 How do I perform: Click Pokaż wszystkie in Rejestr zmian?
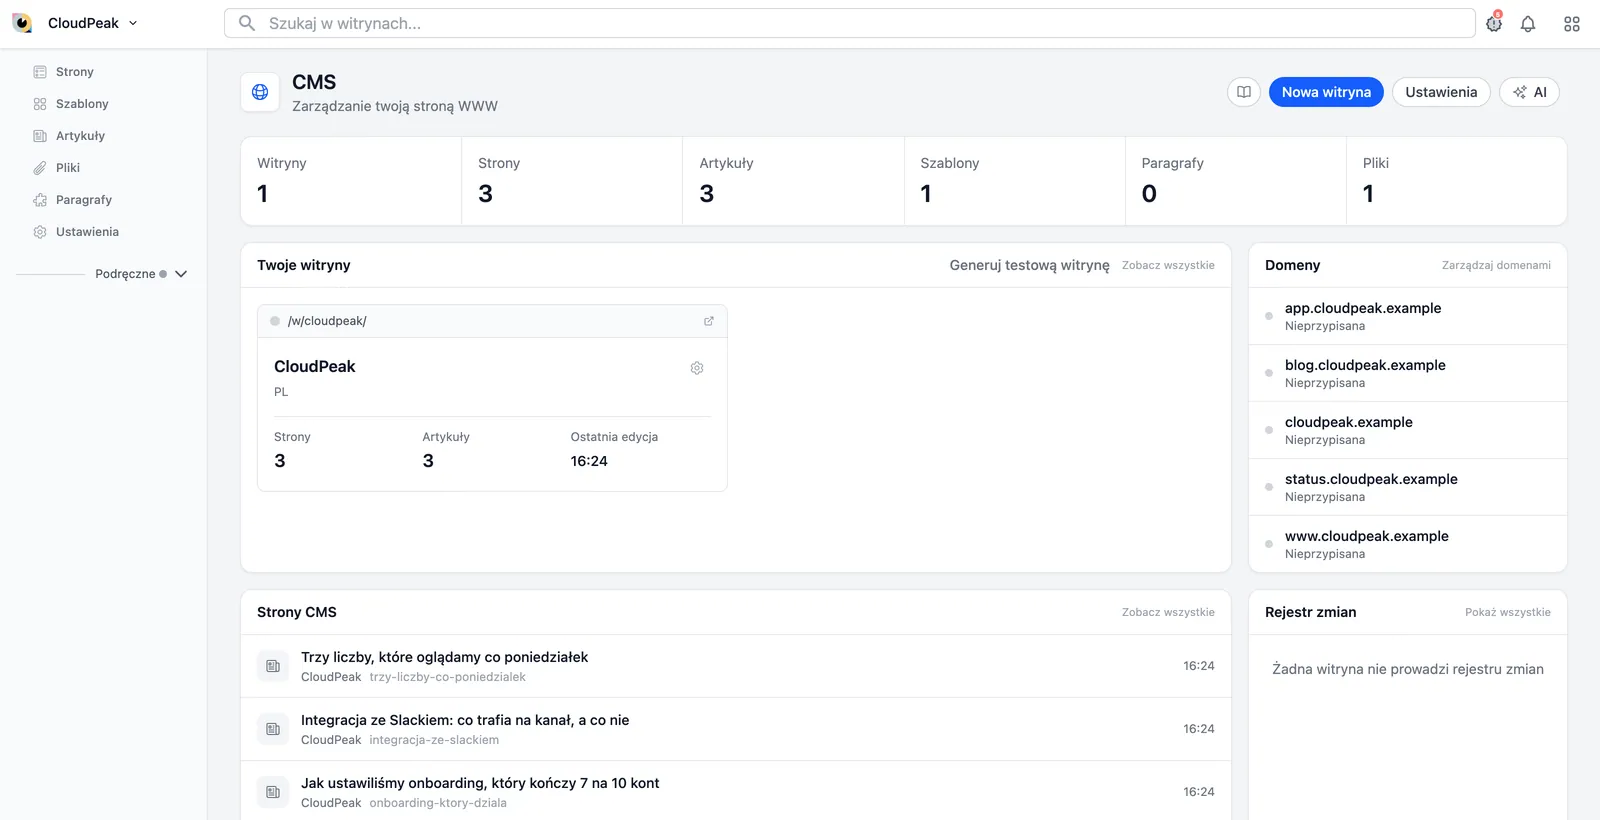click(1508, 612)
